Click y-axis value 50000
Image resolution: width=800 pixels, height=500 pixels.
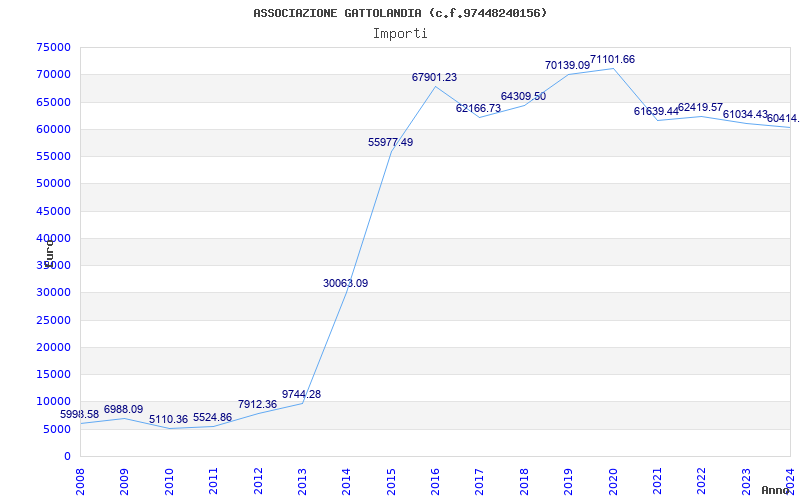[x=54, y=184]
